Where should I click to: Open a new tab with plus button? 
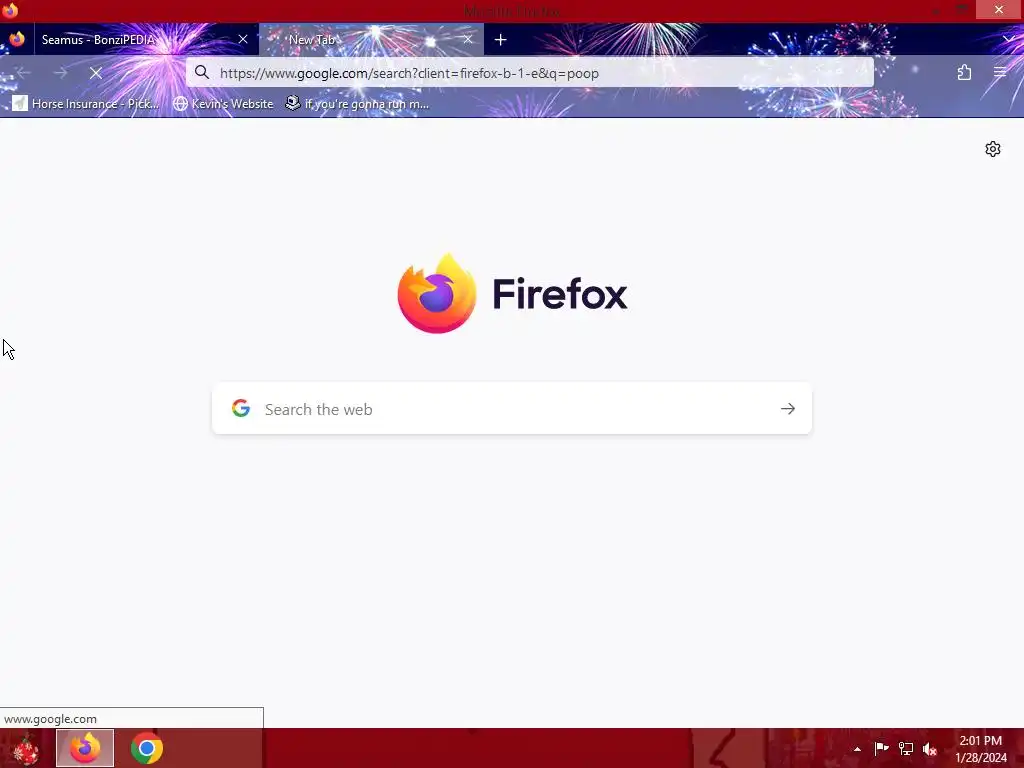[x=500, y=40]
